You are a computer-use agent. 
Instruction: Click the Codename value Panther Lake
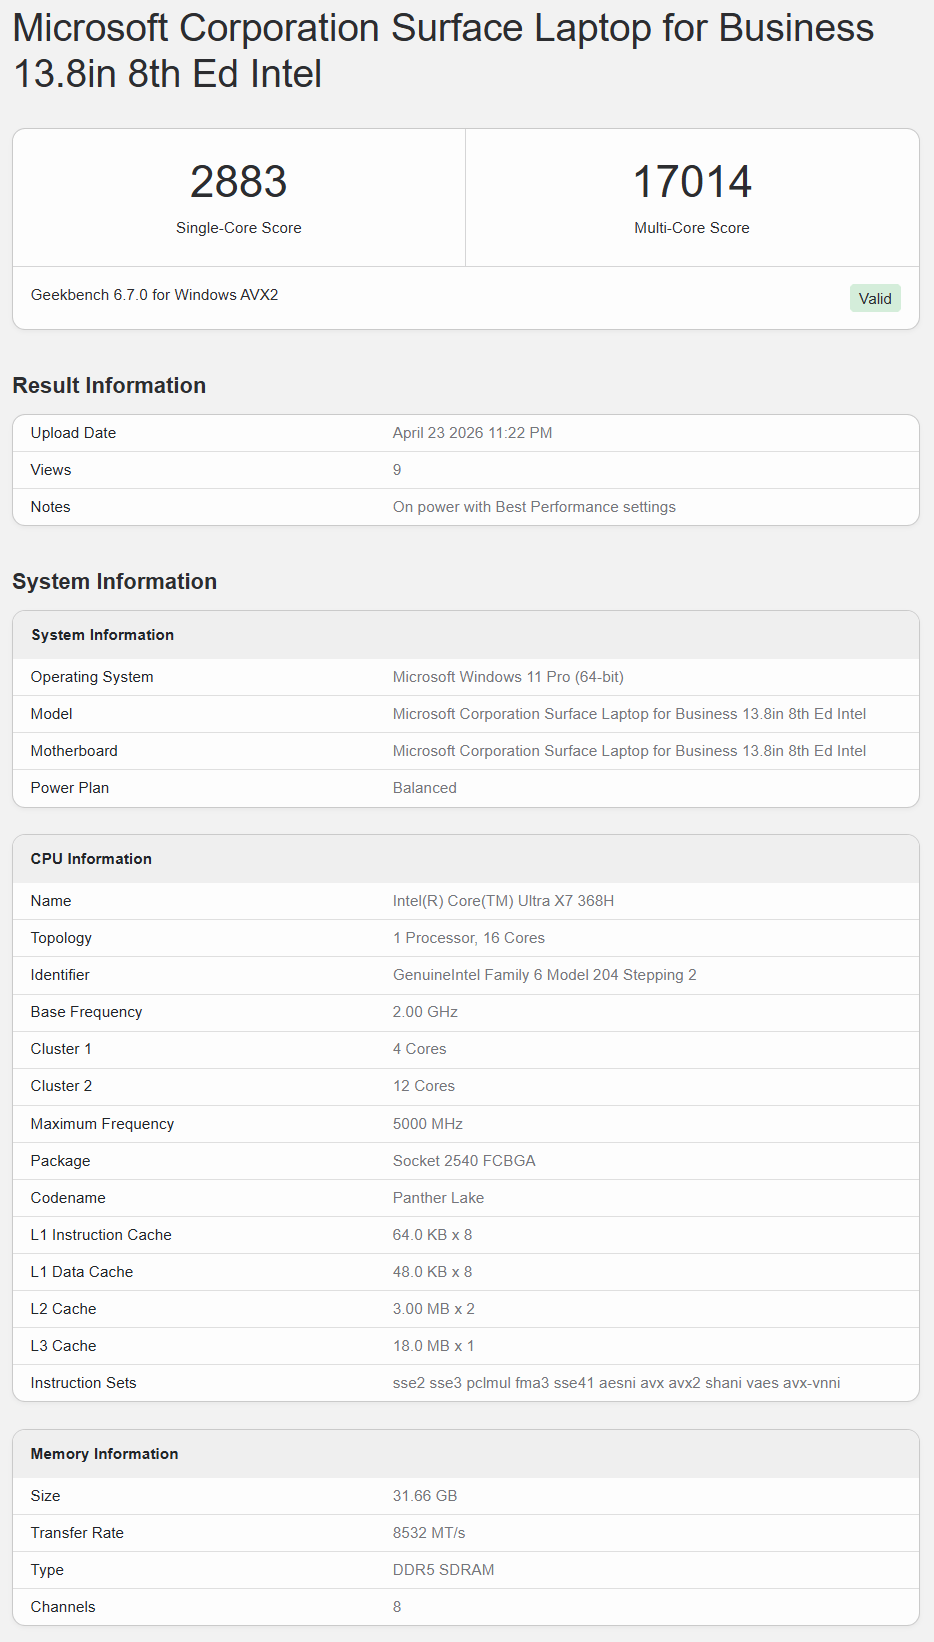coord(438,1198)
